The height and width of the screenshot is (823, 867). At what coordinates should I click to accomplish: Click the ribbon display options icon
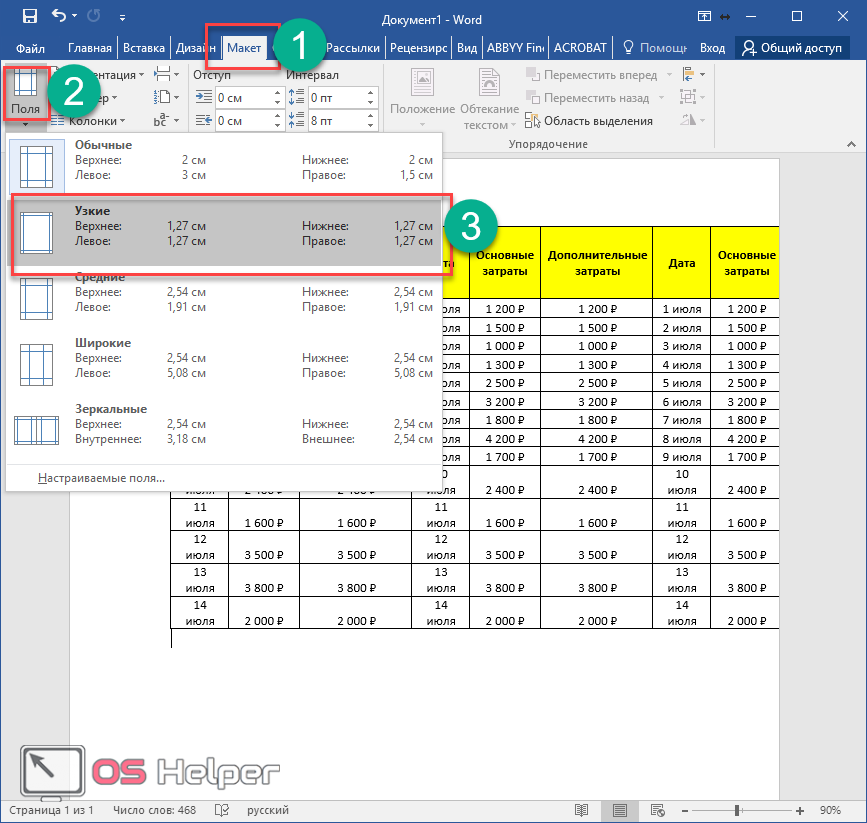pyautogui.click(x=705, y=17)
